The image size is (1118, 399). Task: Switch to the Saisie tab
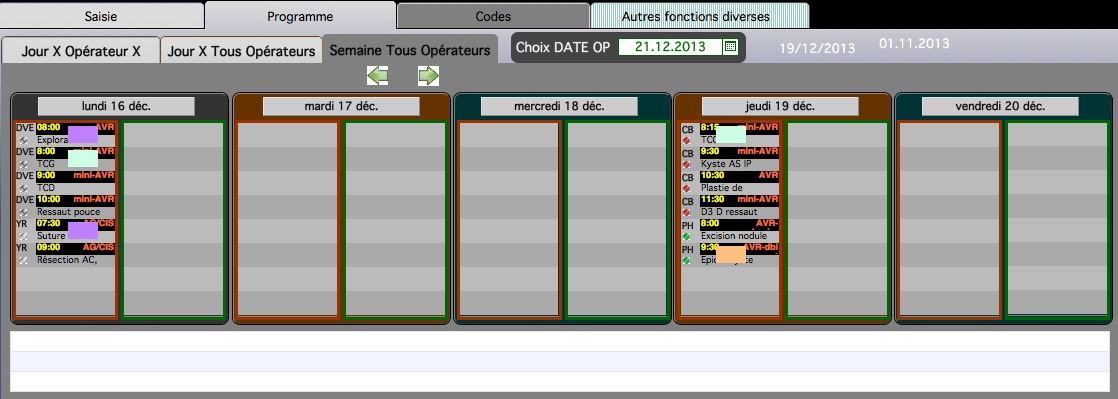101,16
